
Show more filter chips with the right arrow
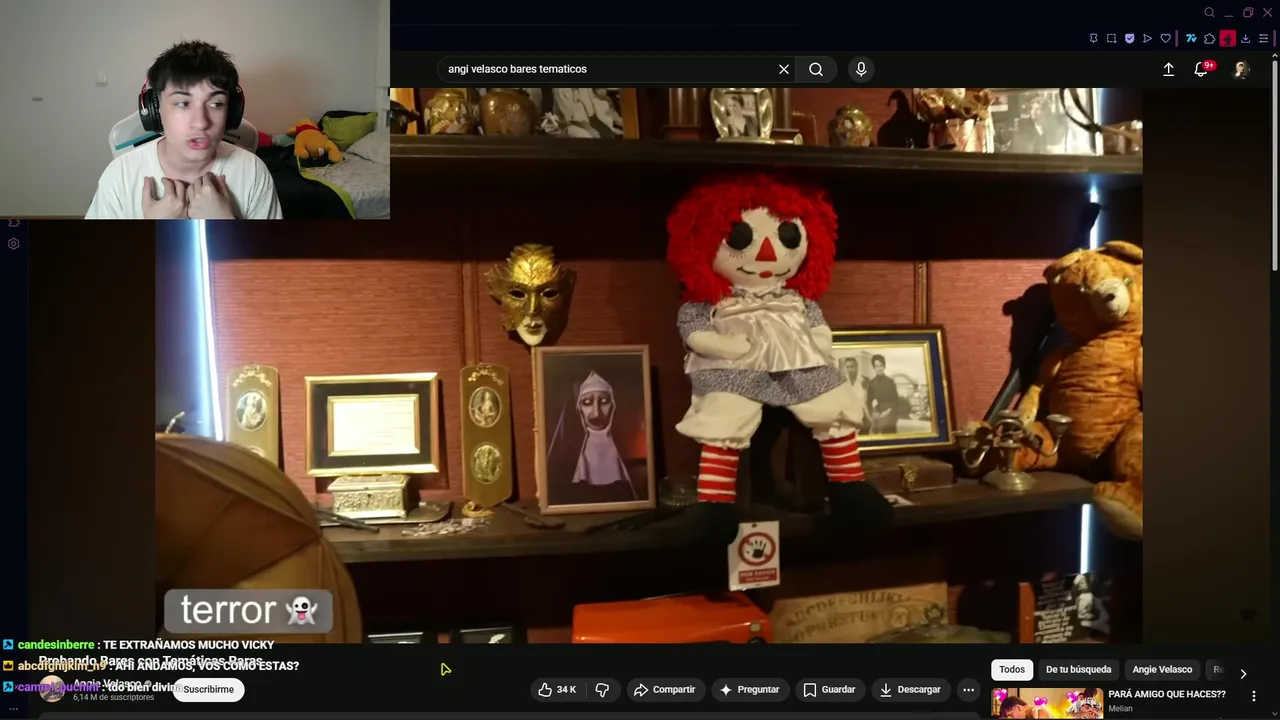(1243, 673)
